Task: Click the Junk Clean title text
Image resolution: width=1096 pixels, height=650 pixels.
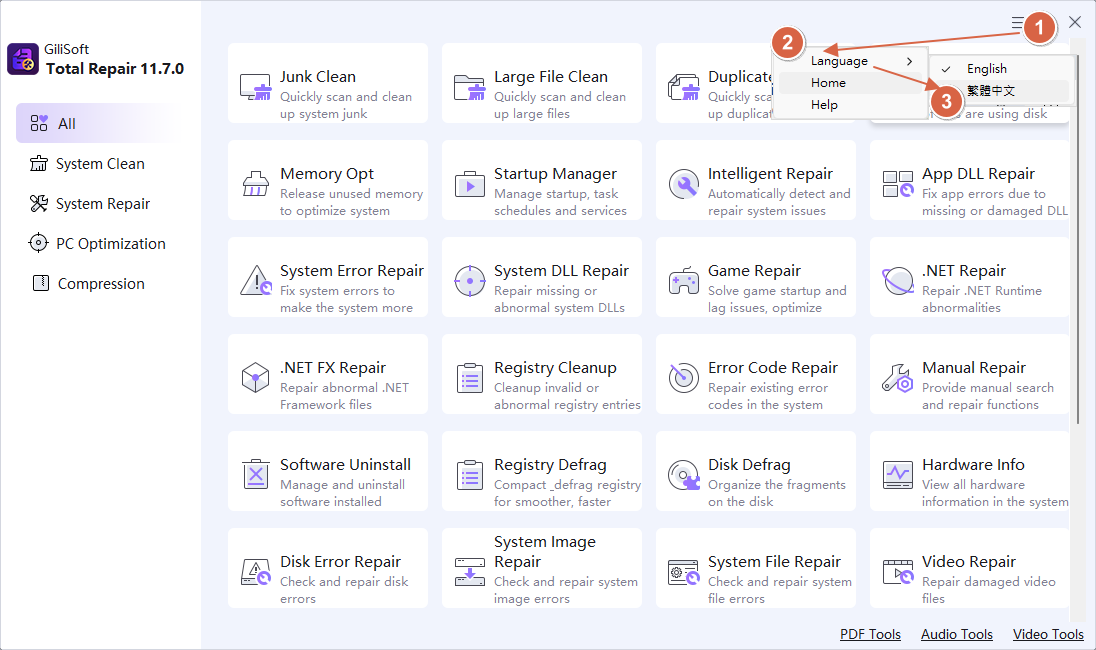Action: tap(318, 77)
